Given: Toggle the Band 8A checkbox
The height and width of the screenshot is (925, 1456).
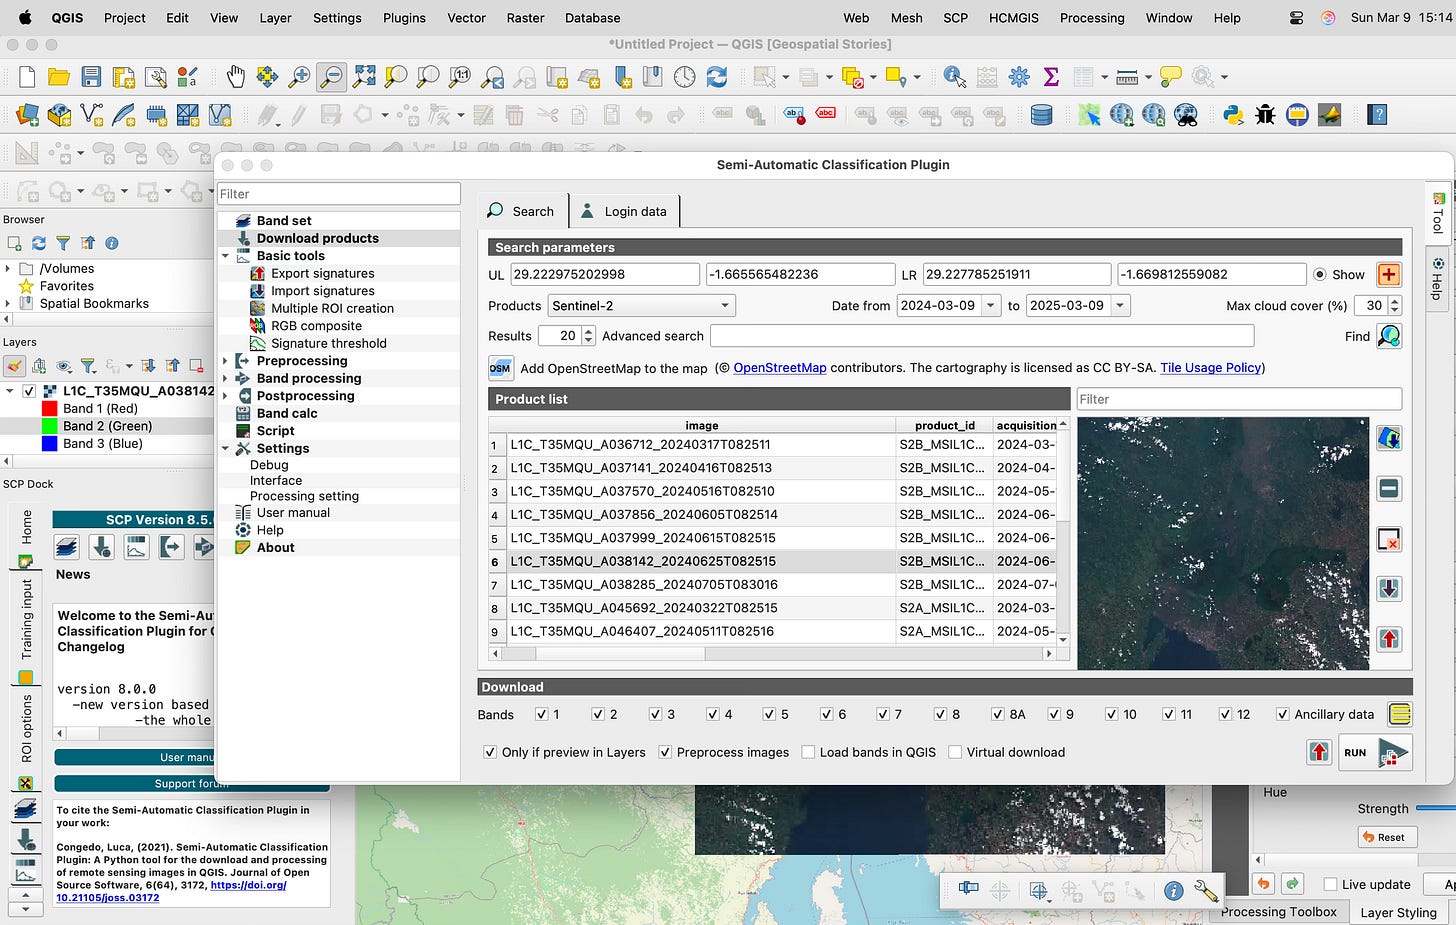Looking at the screenshot, I should [998, 714].
